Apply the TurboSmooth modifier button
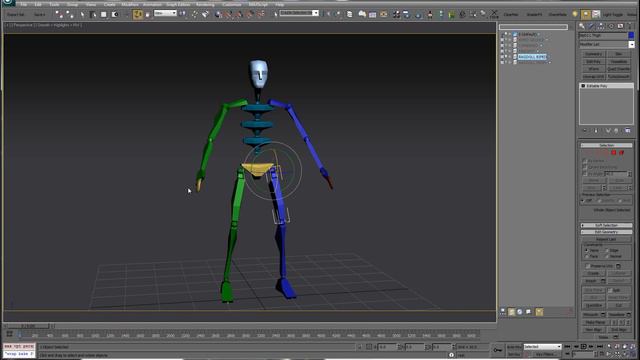The image size is (640, 360). [619, 76]
